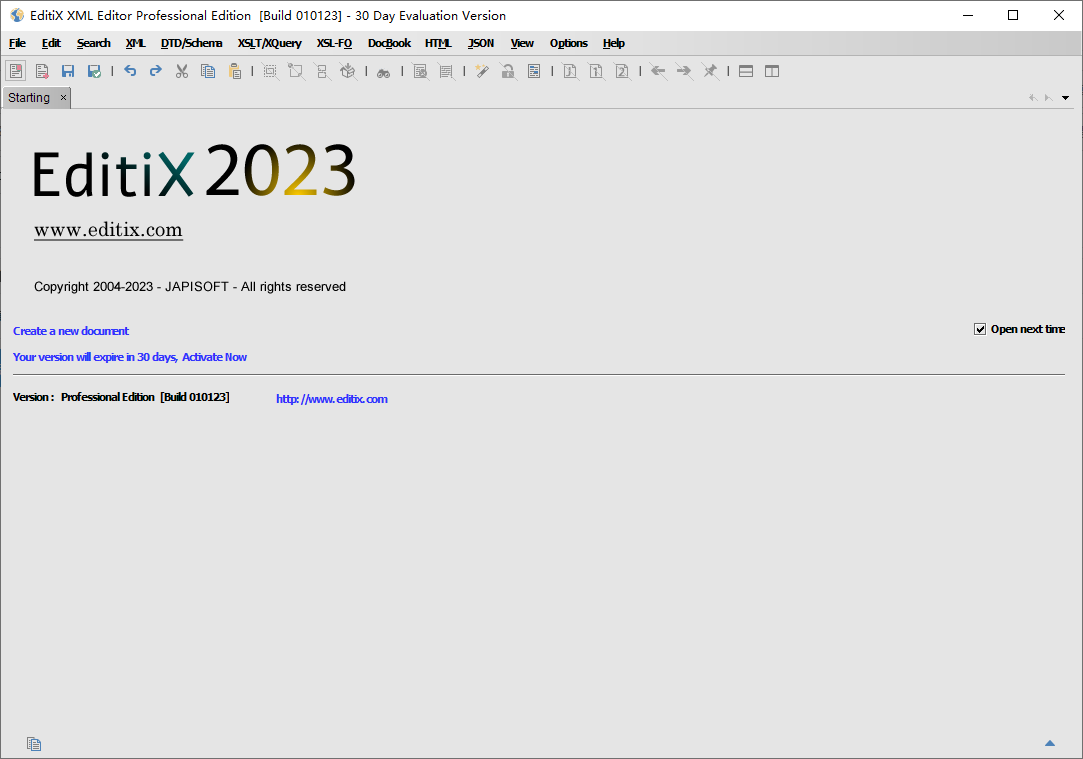This screenshot has width=1083, height=759.
Task: Click the document with cross mark icon
Action: coord(420,71)
